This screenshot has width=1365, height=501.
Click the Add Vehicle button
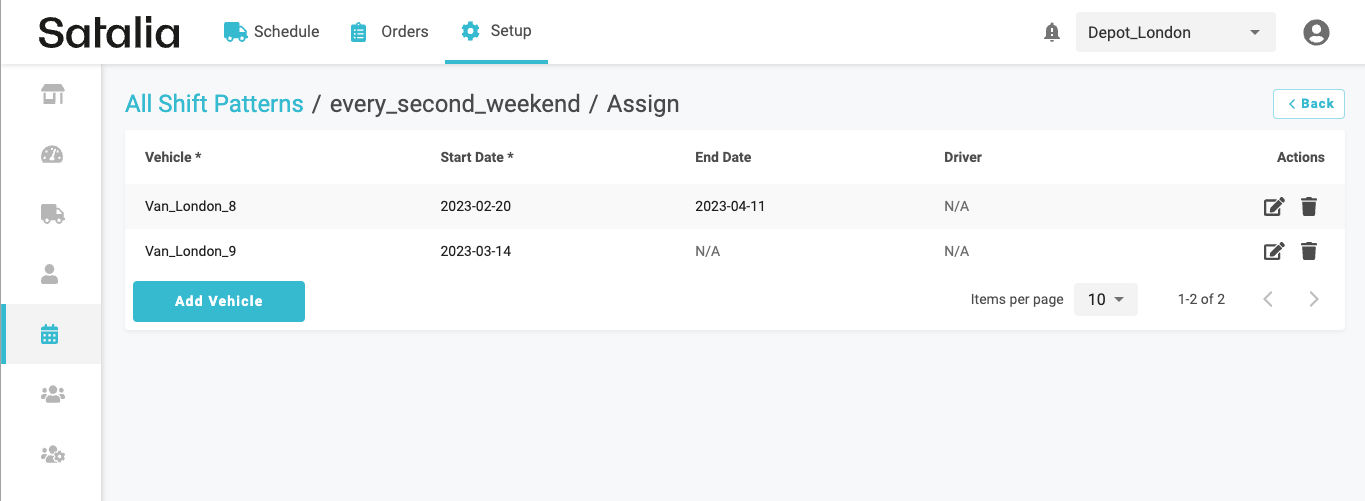tap(219, 301)
